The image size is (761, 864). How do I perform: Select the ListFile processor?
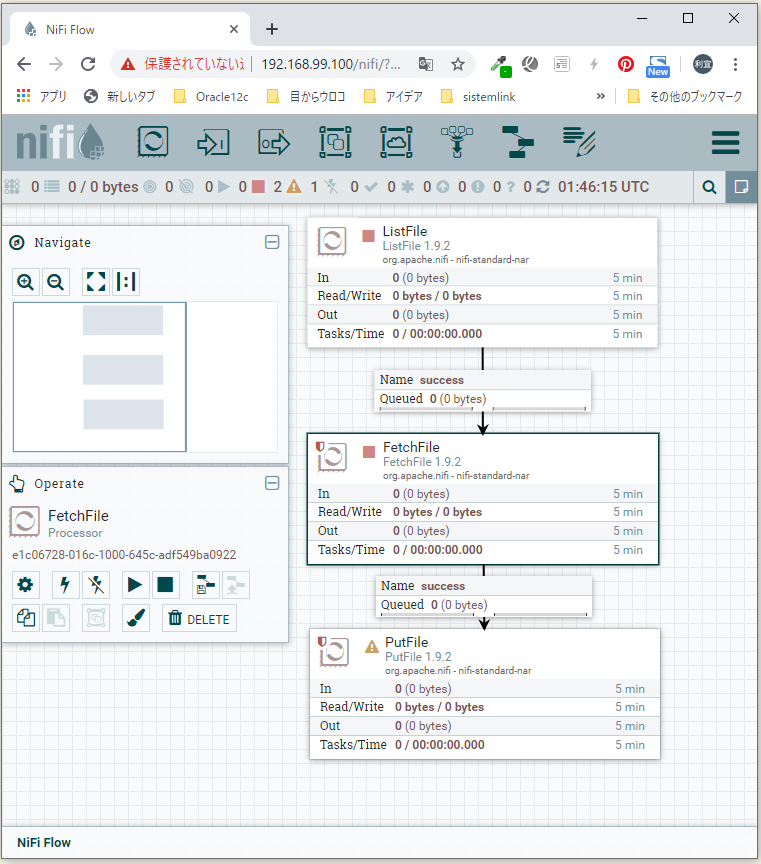pyautogui.click(x=482, y=283)
